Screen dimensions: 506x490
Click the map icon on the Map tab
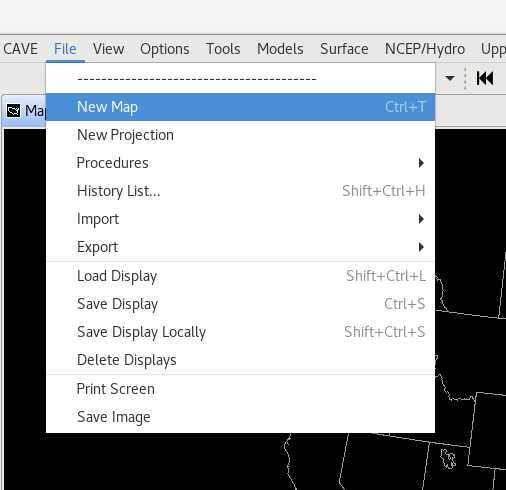[x=14, y=111]
